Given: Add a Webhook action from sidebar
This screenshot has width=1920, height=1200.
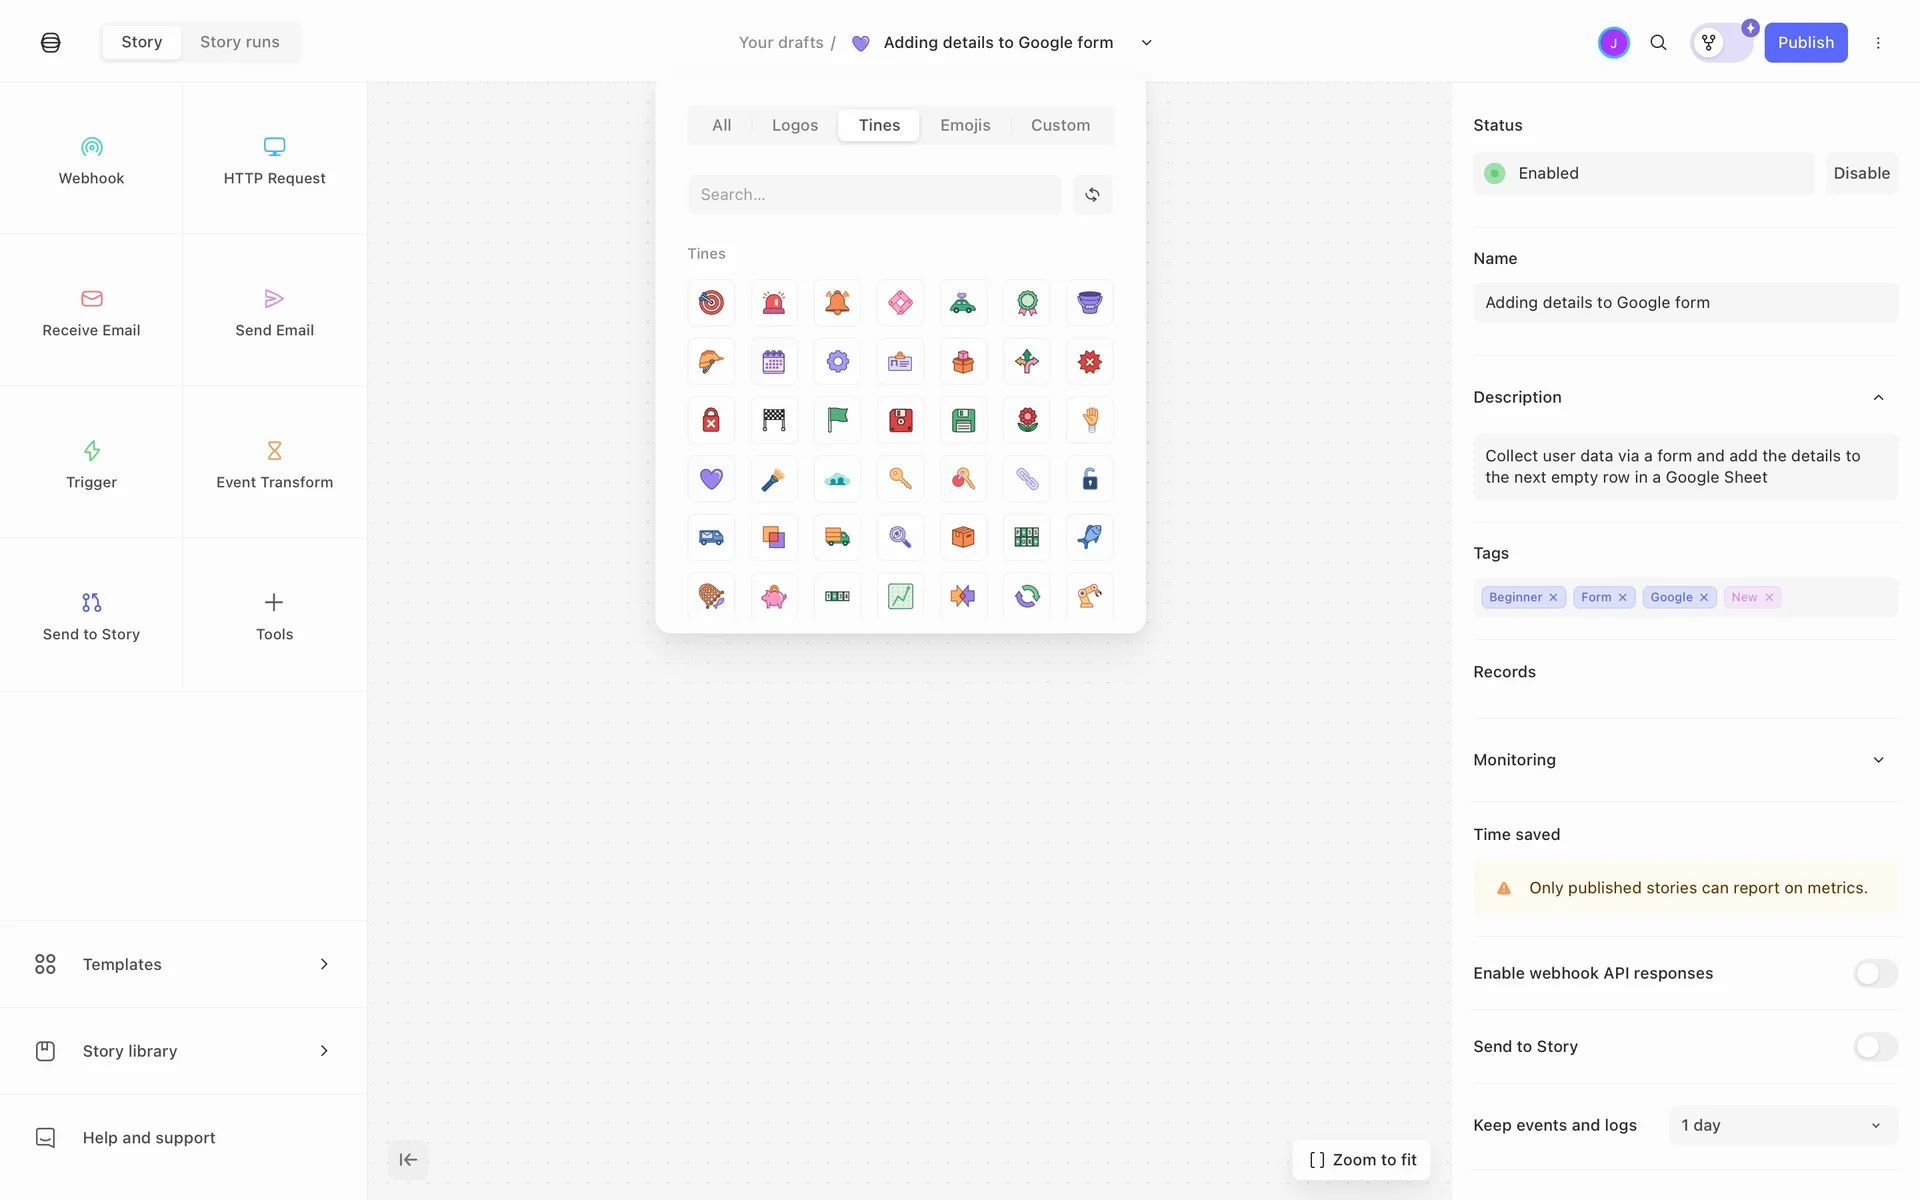Looking at the screenshot, I should click(91, 160).
